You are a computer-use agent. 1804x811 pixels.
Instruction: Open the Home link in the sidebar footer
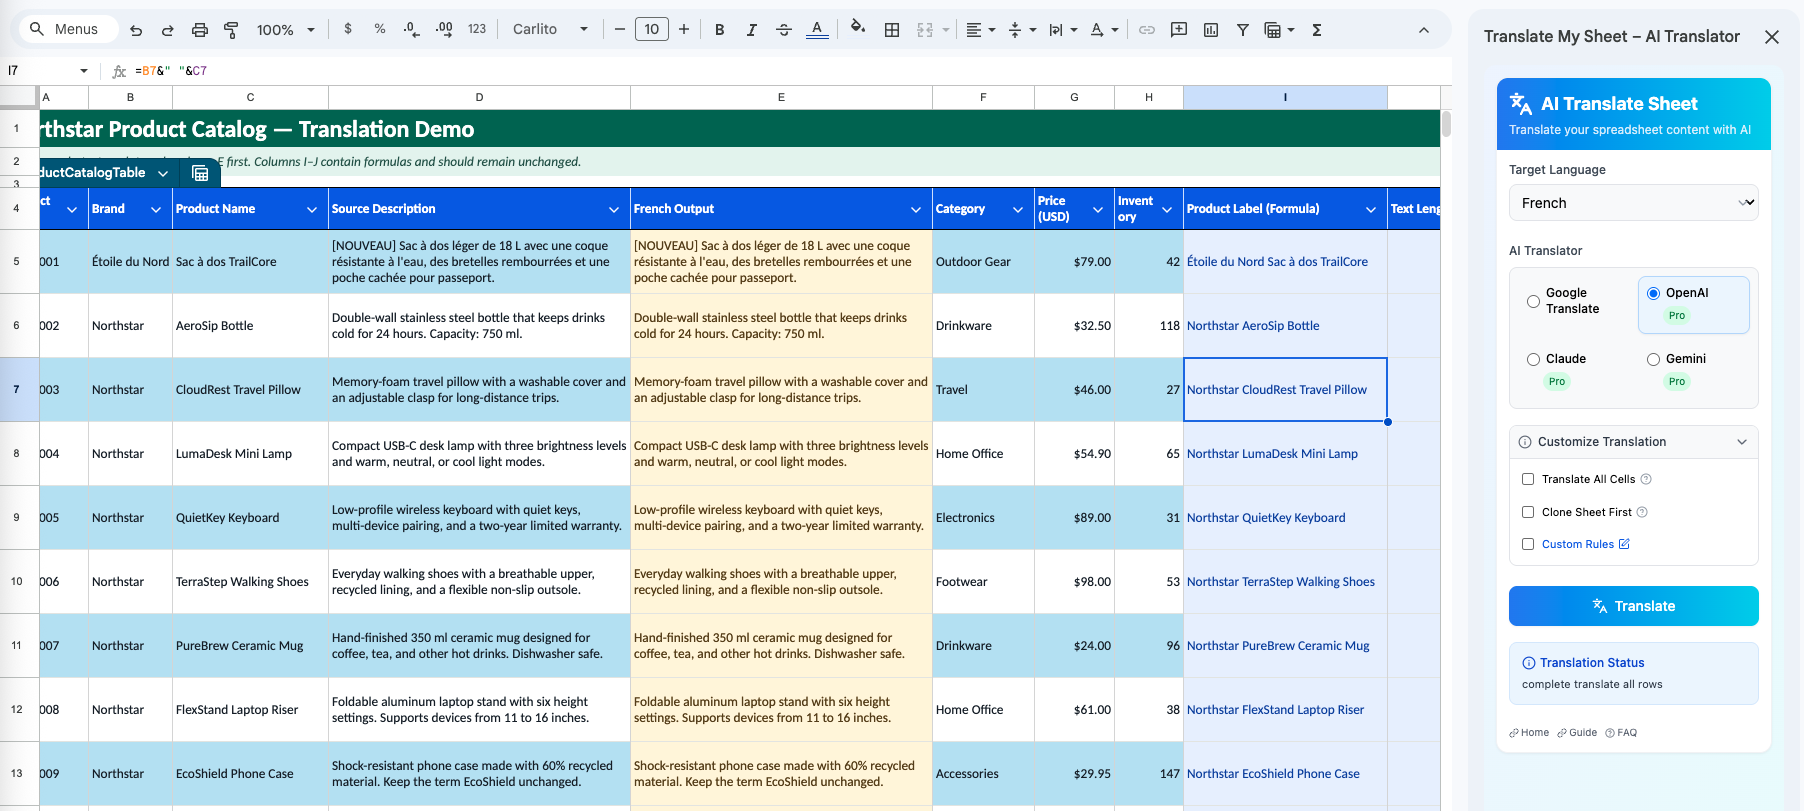[1529, 733]
